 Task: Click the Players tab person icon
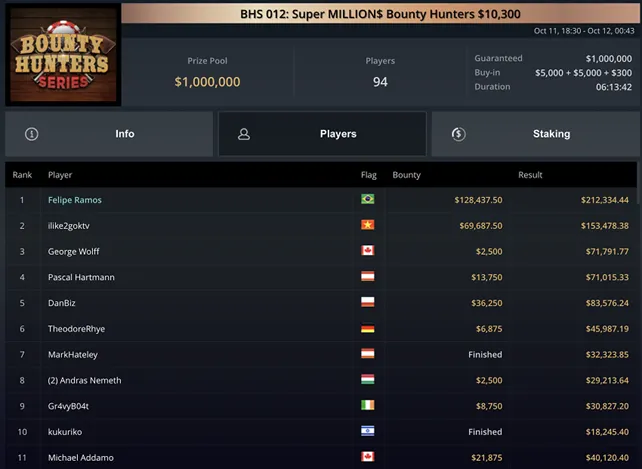[x=244, y=134]
